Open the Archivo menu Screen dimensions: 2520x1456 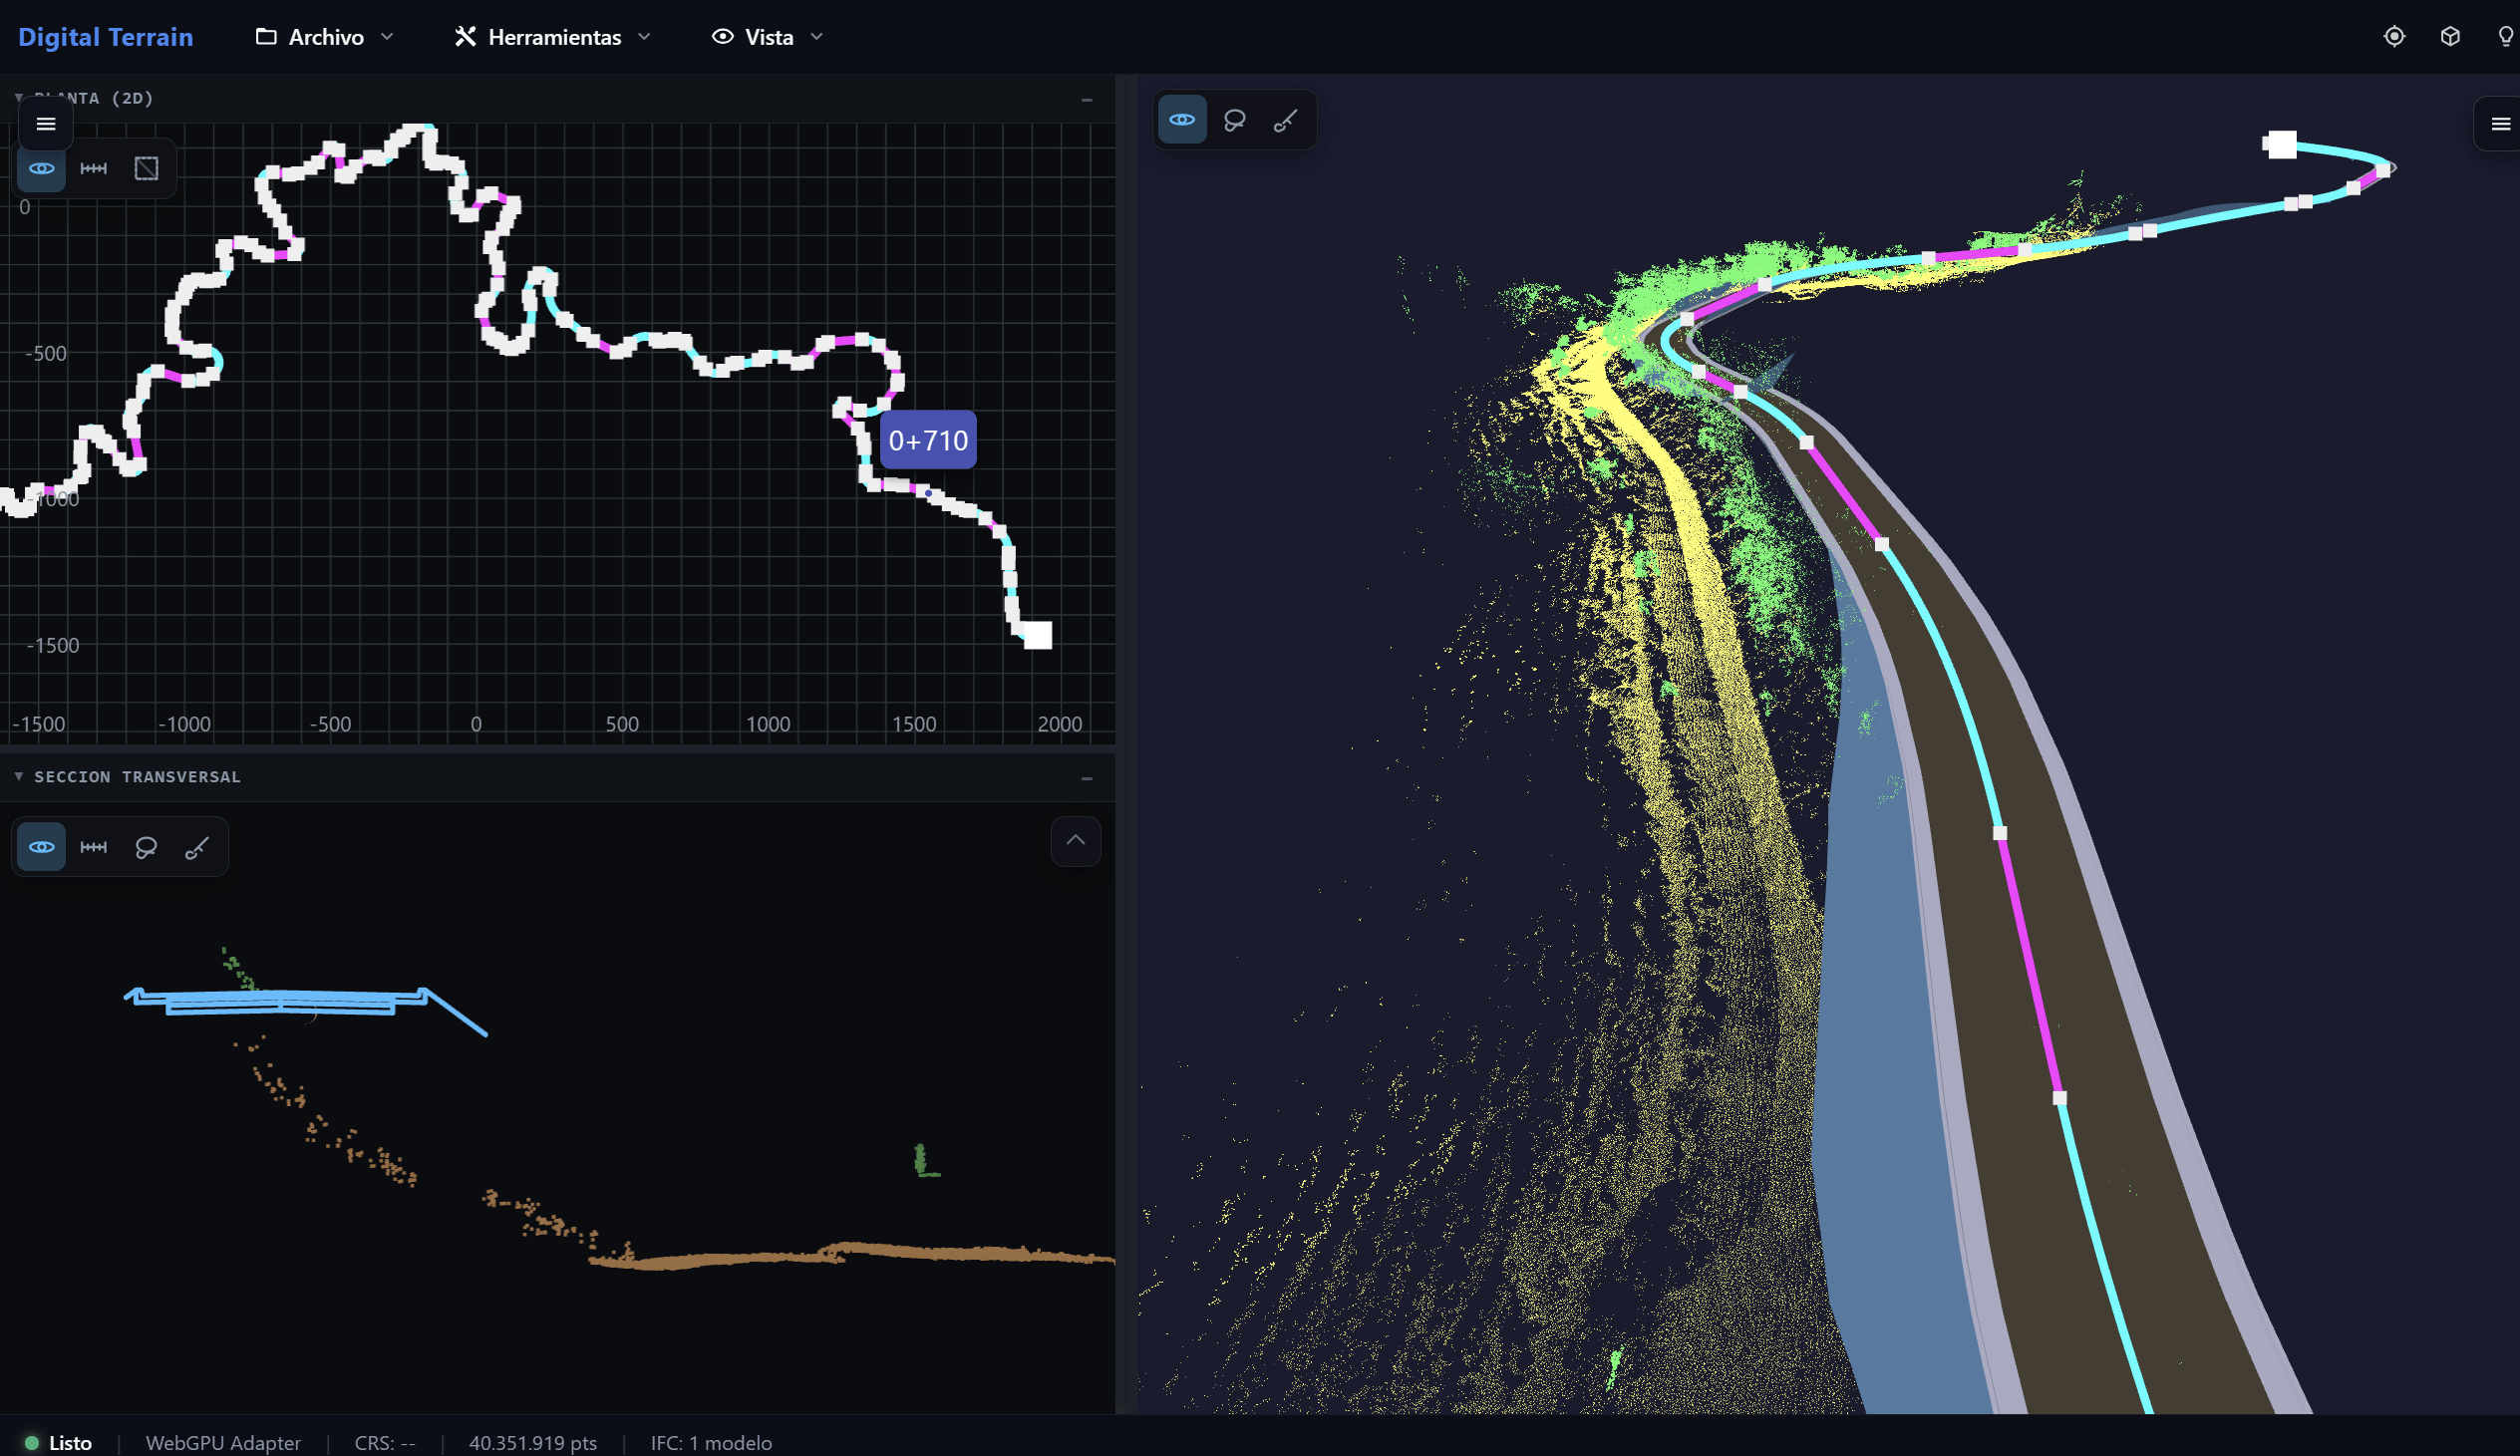point(324,37)
